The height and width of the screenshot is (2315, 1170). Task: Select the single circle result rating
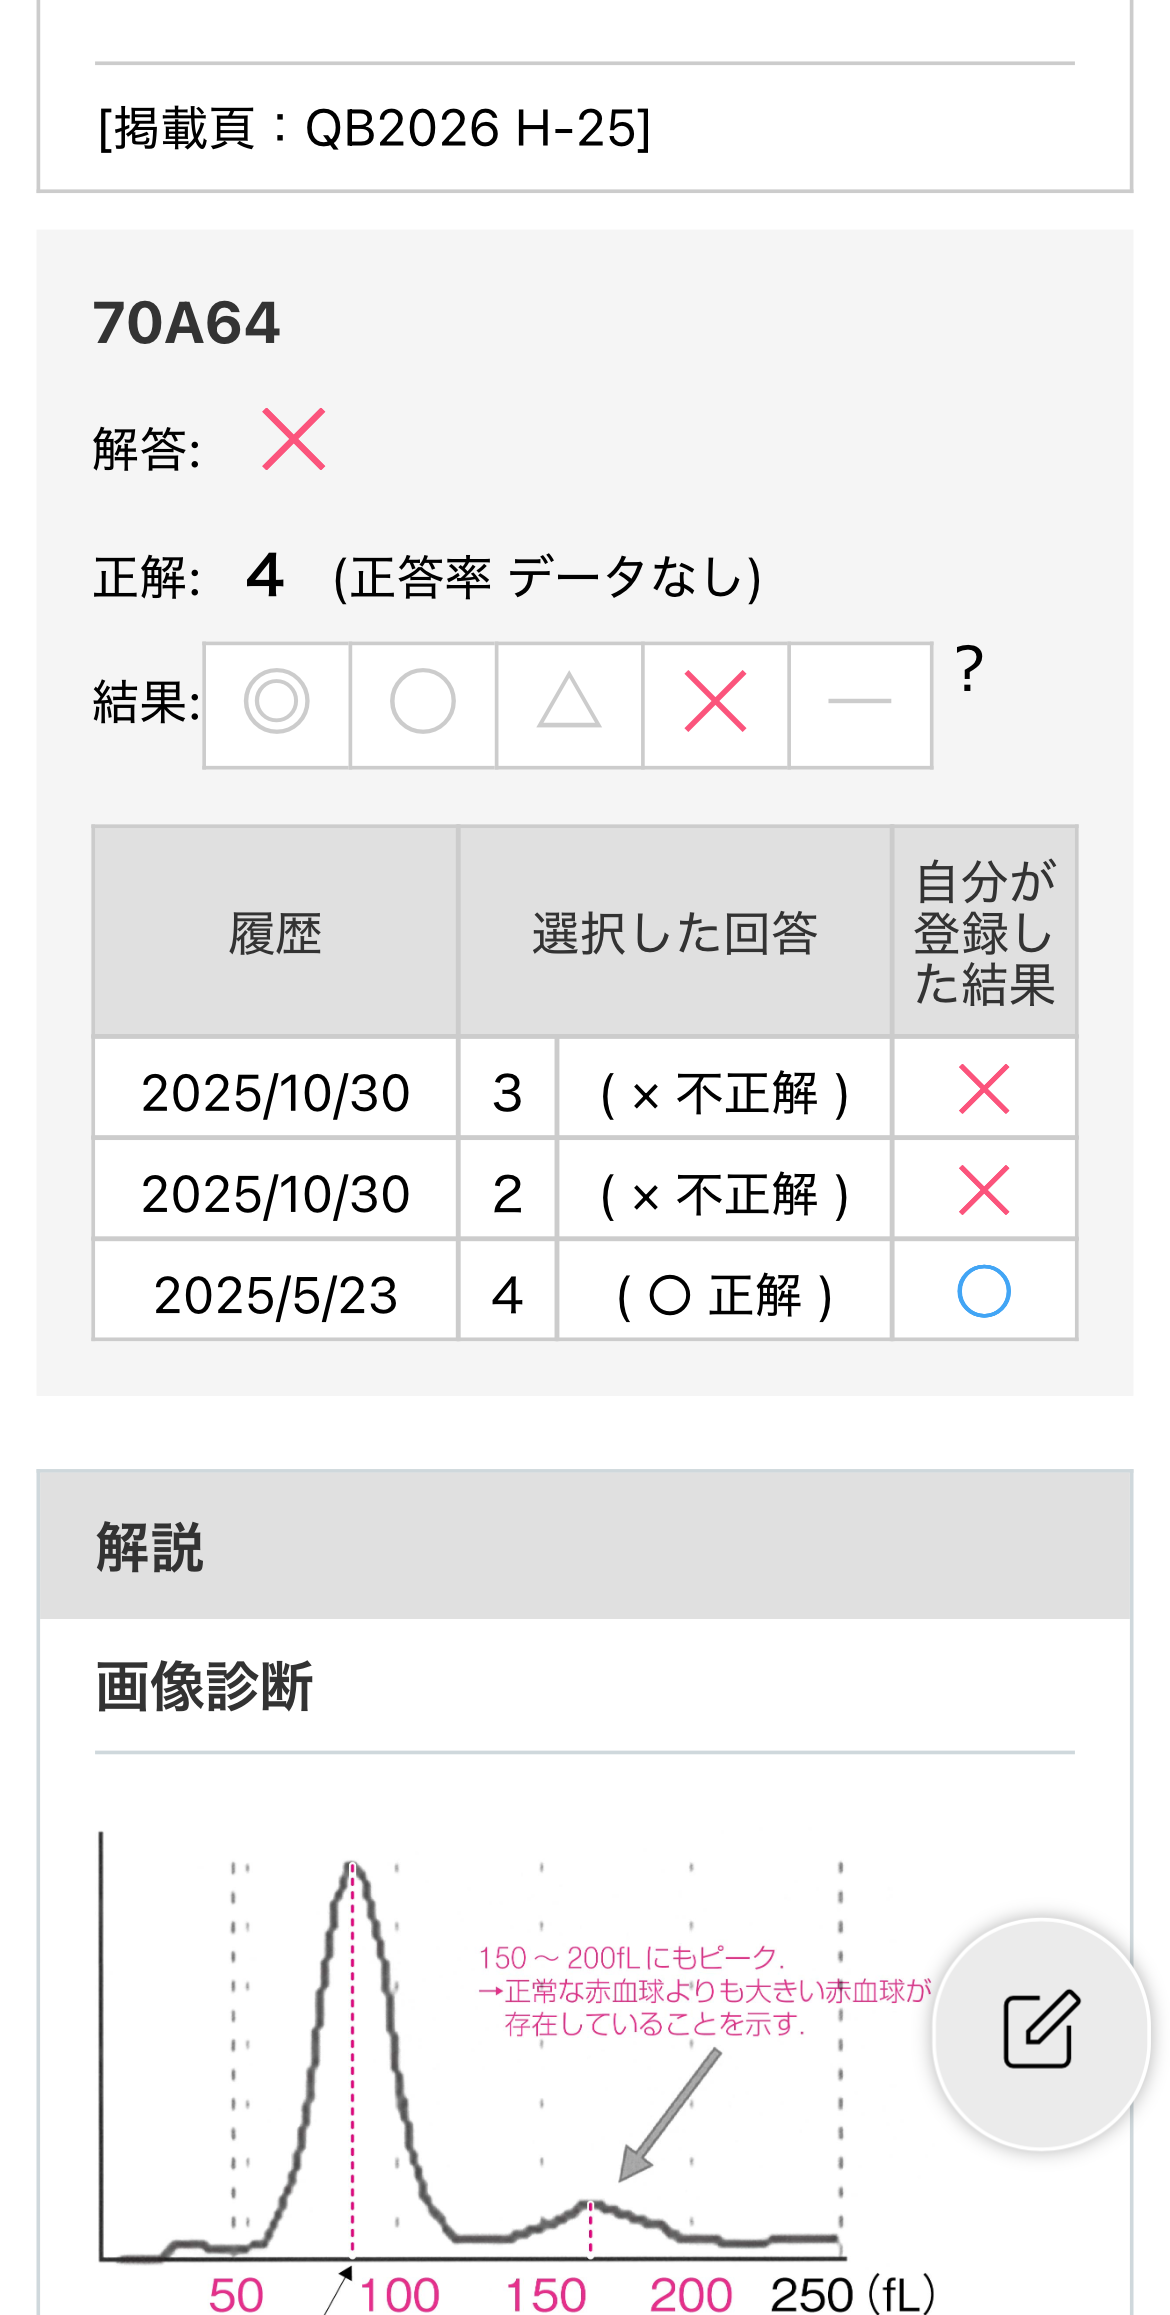(423, 703)
